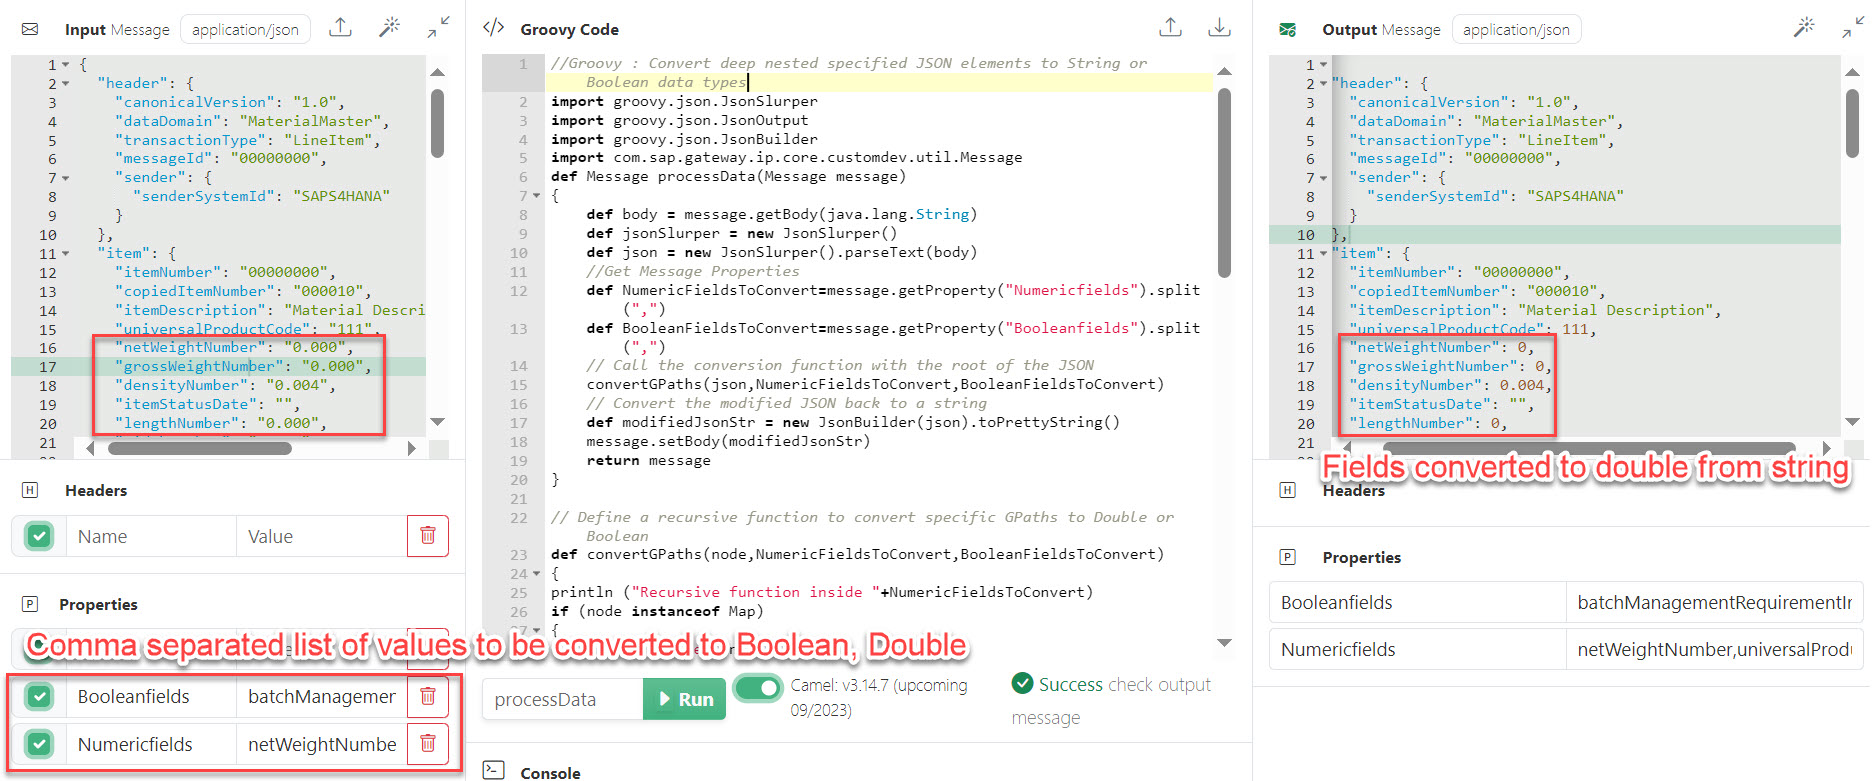The image size is (1872, 781).
Task: Click the Input Message envelope icon
Action: coord(30,29)
